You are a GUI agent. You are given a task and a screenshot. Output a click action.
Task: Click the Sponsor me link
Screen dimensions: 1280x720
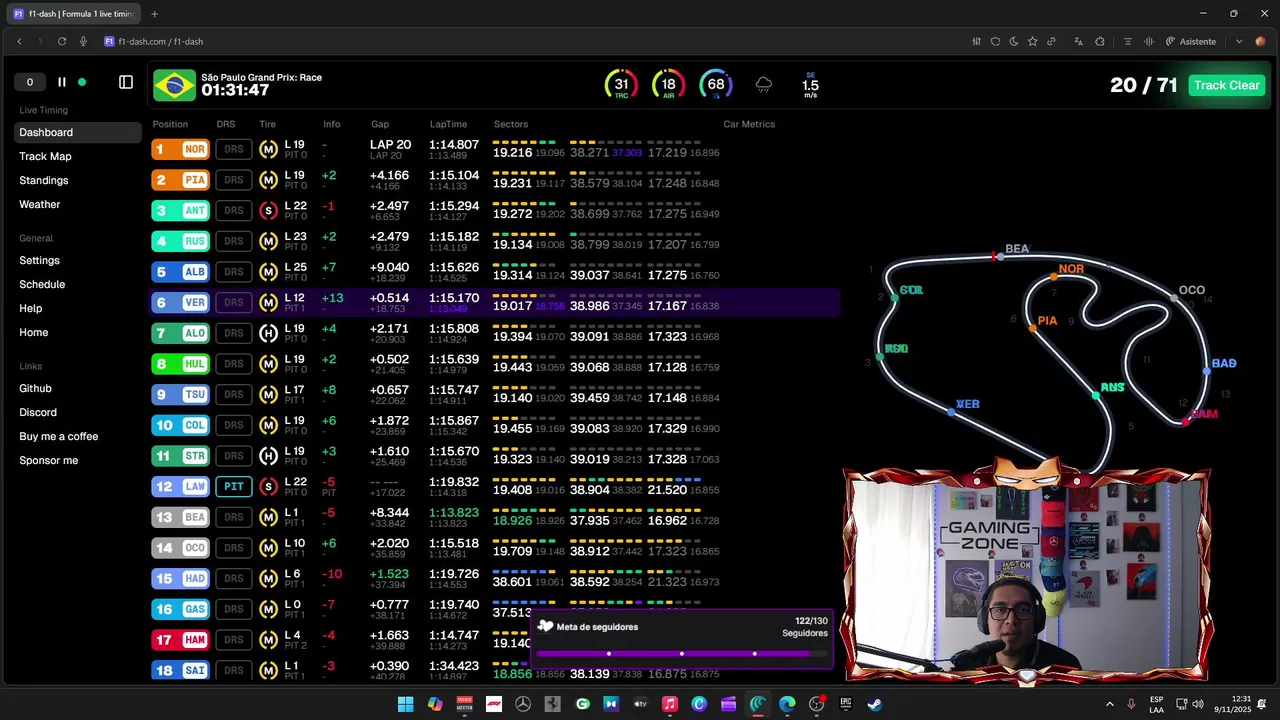pyautogui.click(x=49, y=460)
